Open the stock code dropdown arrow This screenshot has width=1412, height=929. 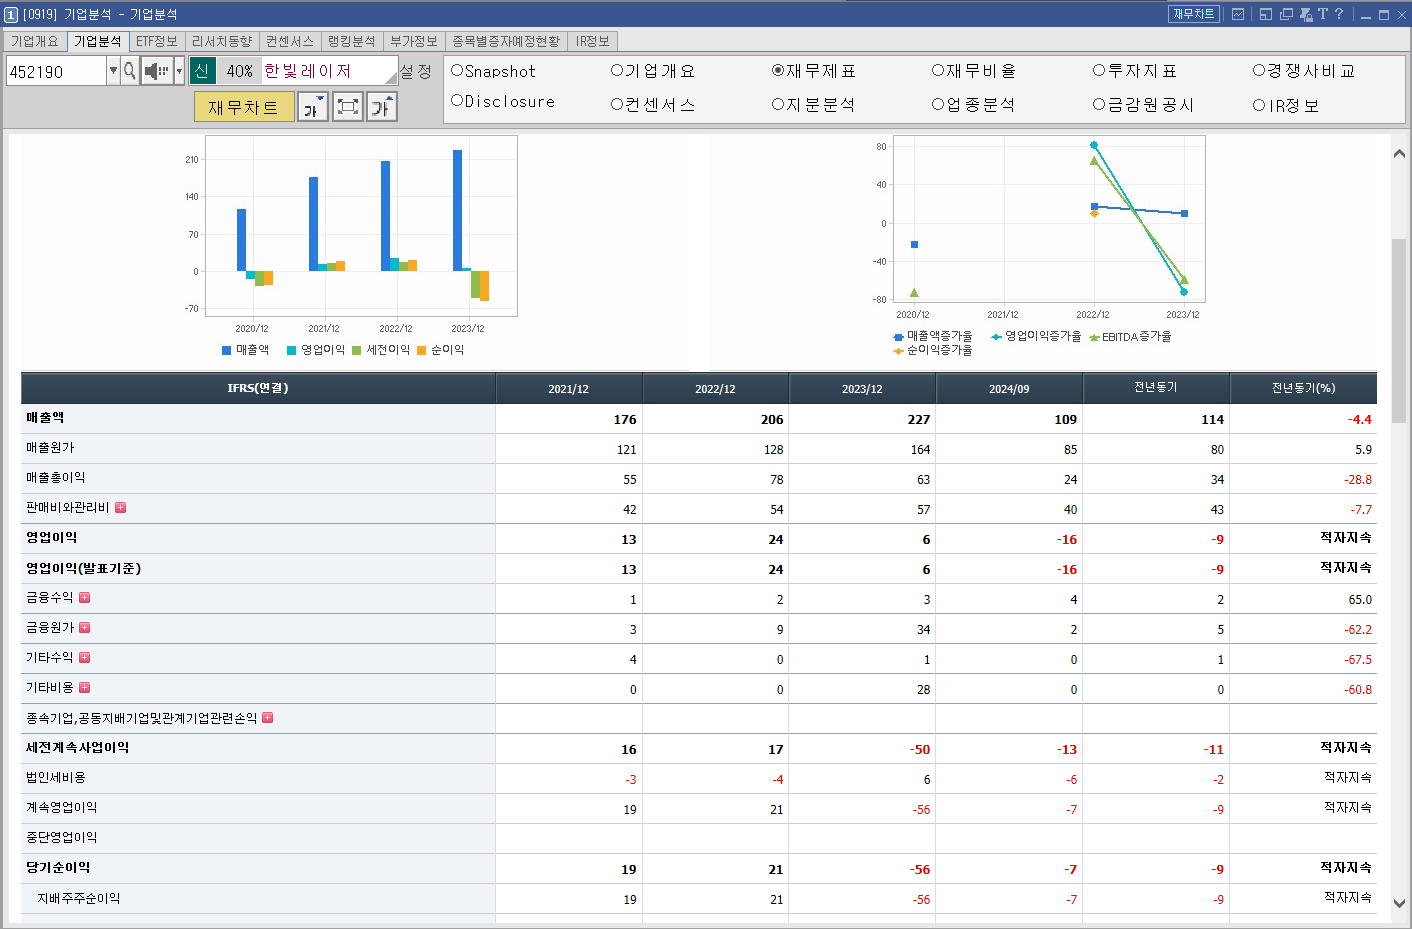[113, 71]
